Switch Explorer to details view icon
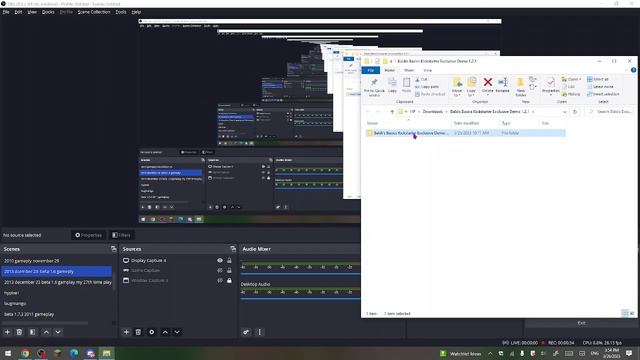 (x=625, y=313)
